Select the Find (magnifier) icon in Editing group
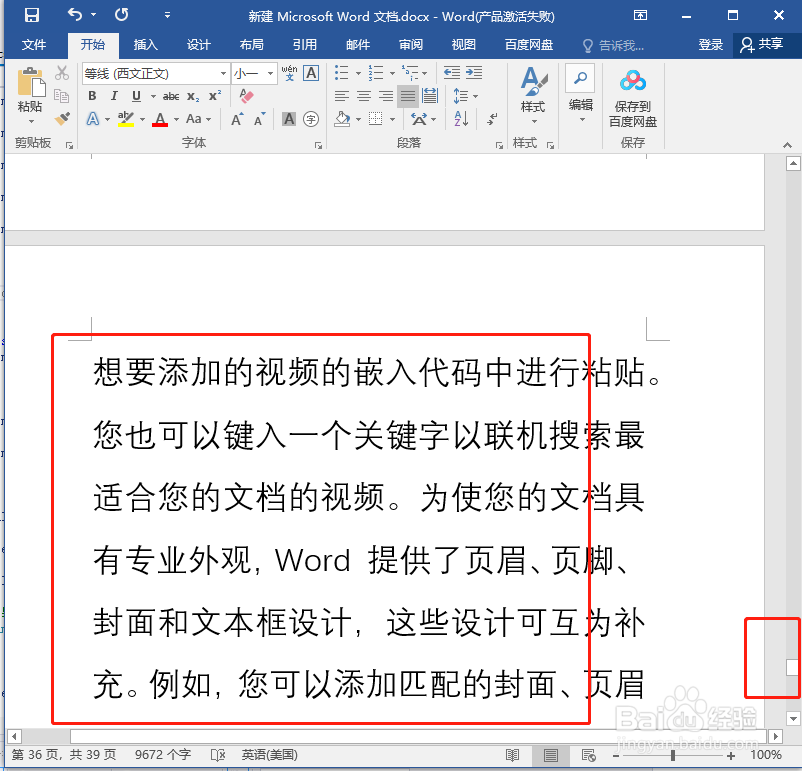 tap(580, 80)
